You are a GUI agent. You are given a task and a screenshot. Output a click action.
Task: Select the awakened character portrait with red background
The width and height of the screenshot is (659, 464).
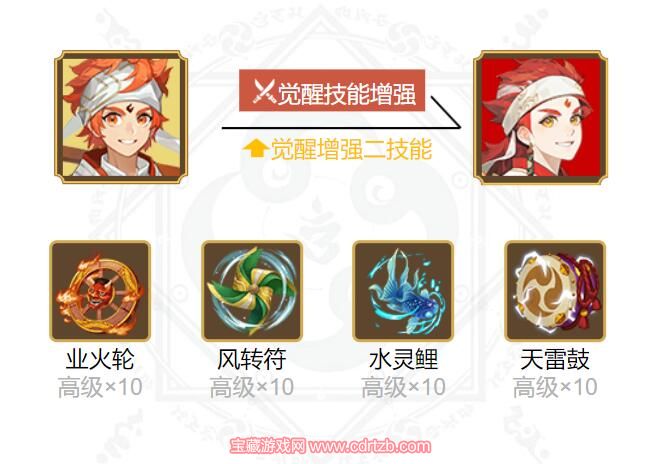[x=540, y=118]
